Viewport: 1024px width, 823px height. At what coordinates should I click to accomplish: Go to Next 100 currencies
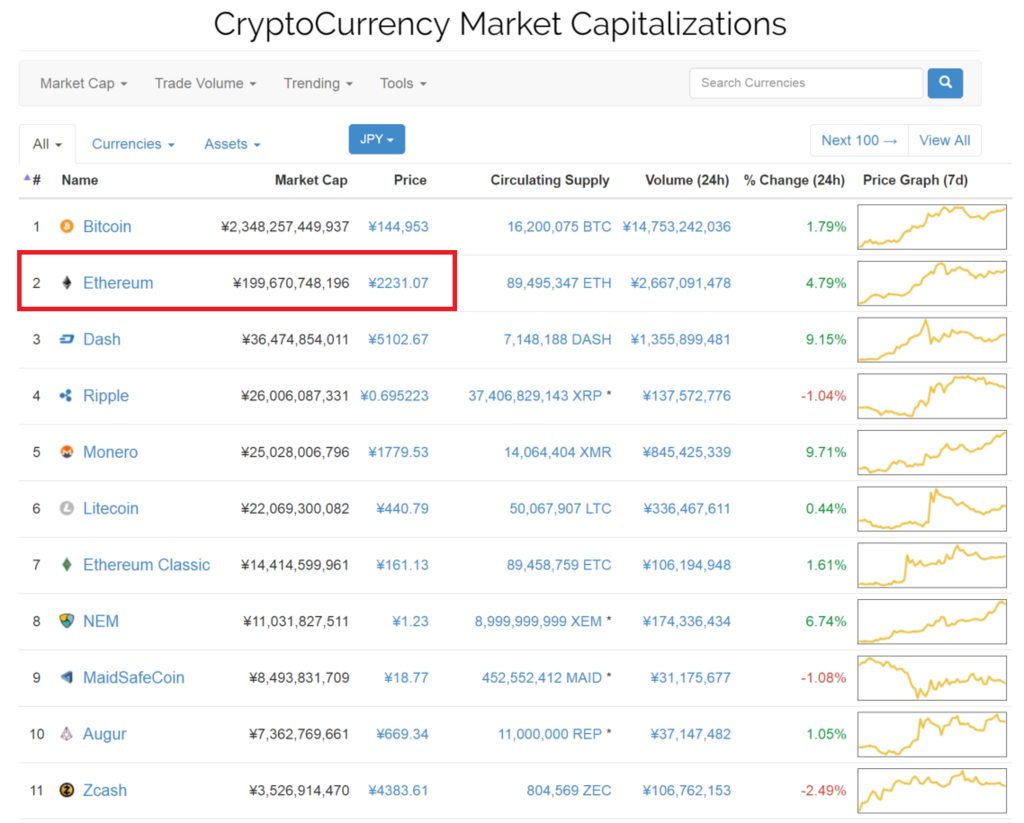pos(859,140)
